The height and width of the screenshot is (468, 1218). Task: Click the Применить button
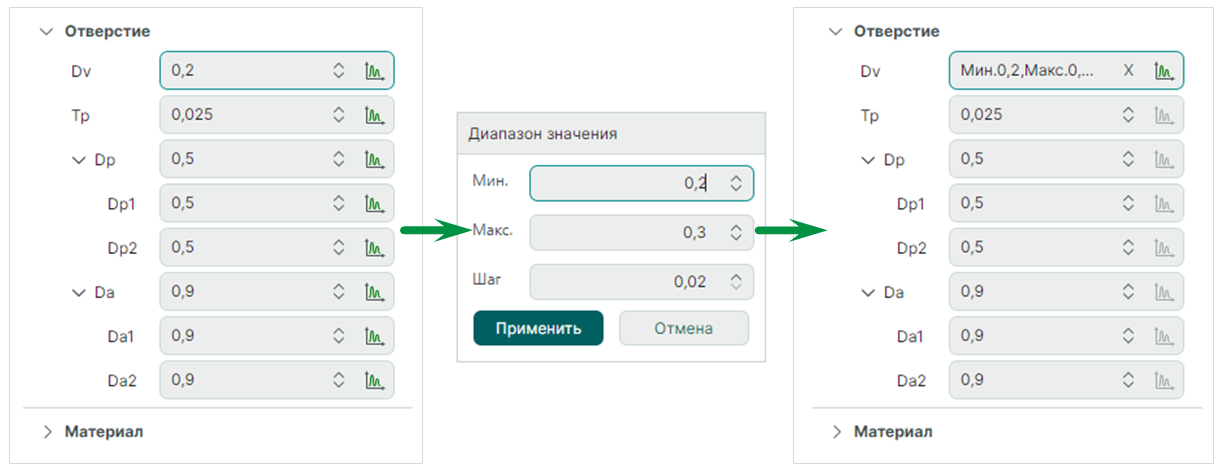(538, 328)
